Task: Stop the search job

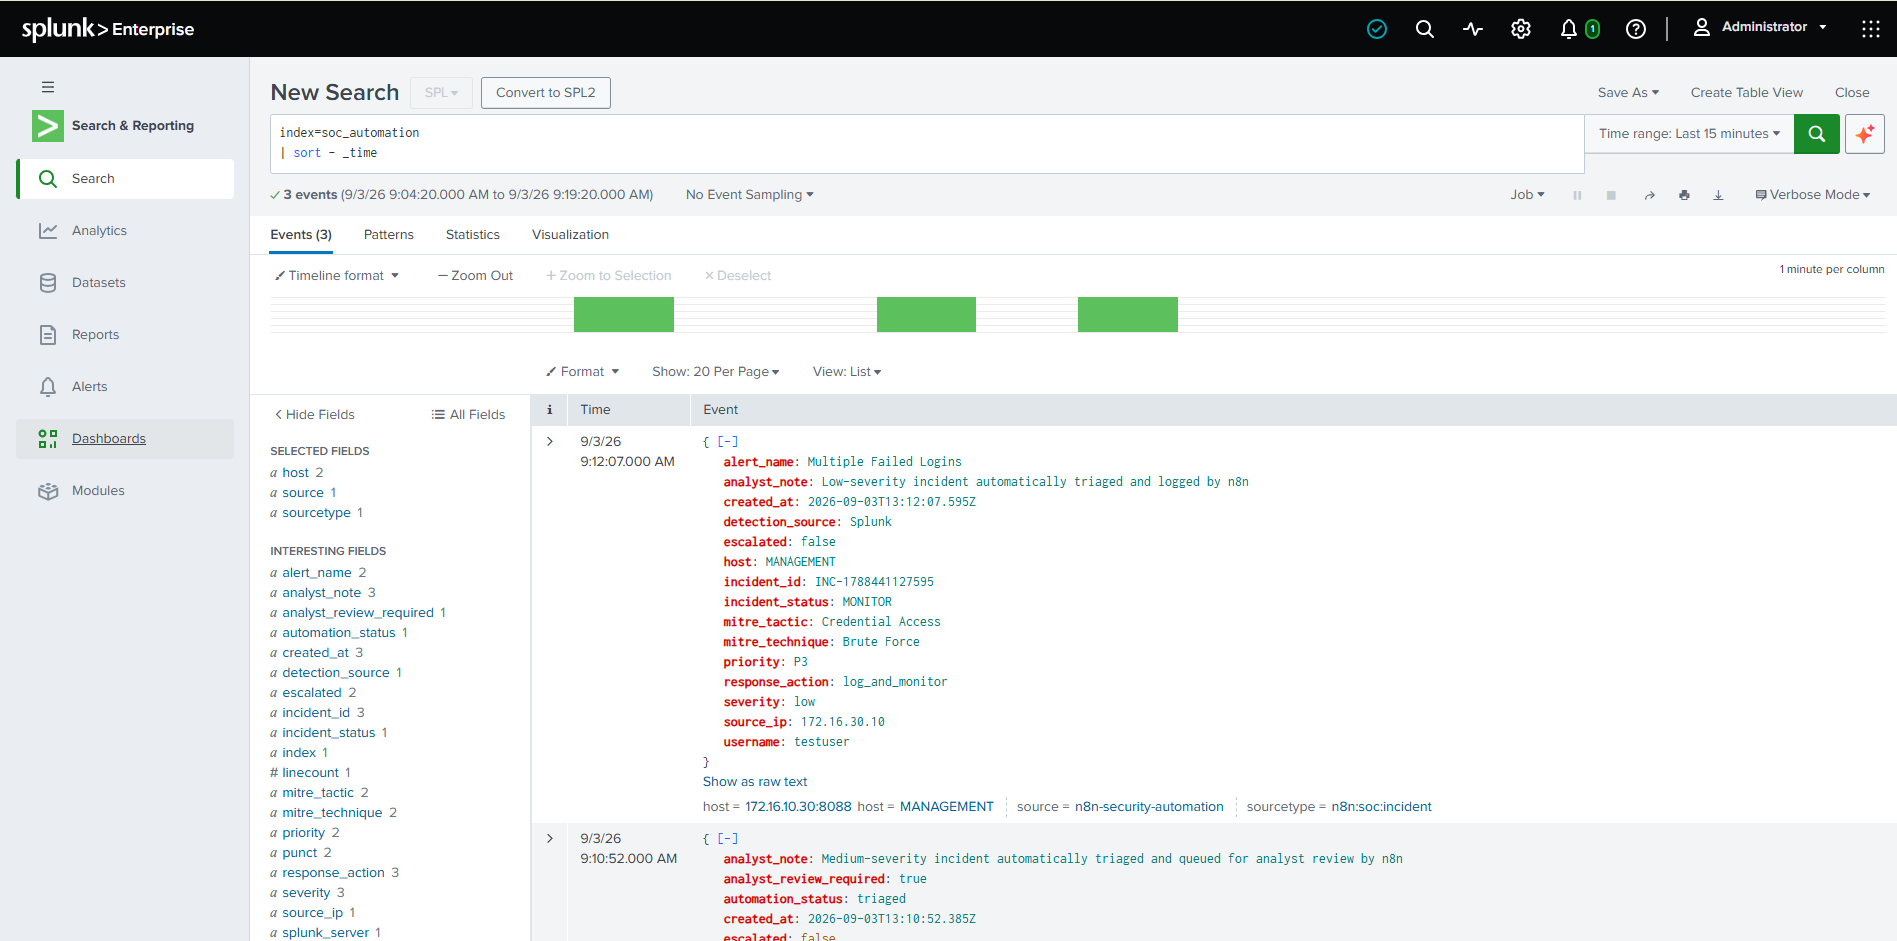Action: click(1611, 195)
